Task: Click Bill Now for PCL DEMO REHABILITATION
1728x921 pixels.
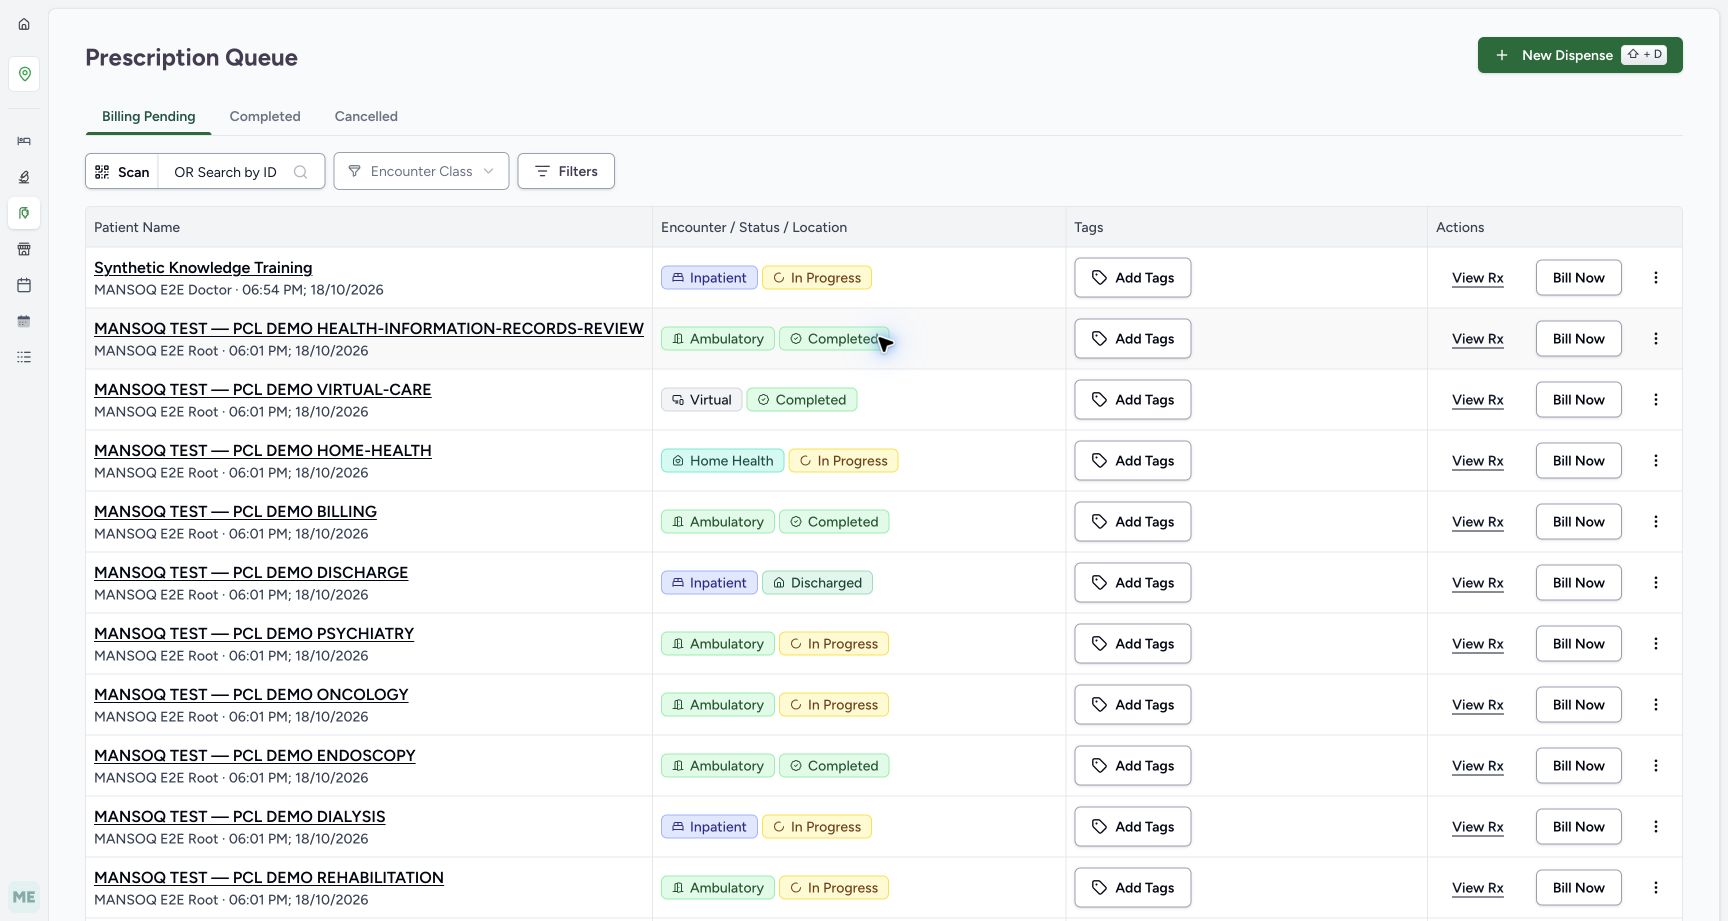Action: pyautogui.click(x=1578, y=888)
